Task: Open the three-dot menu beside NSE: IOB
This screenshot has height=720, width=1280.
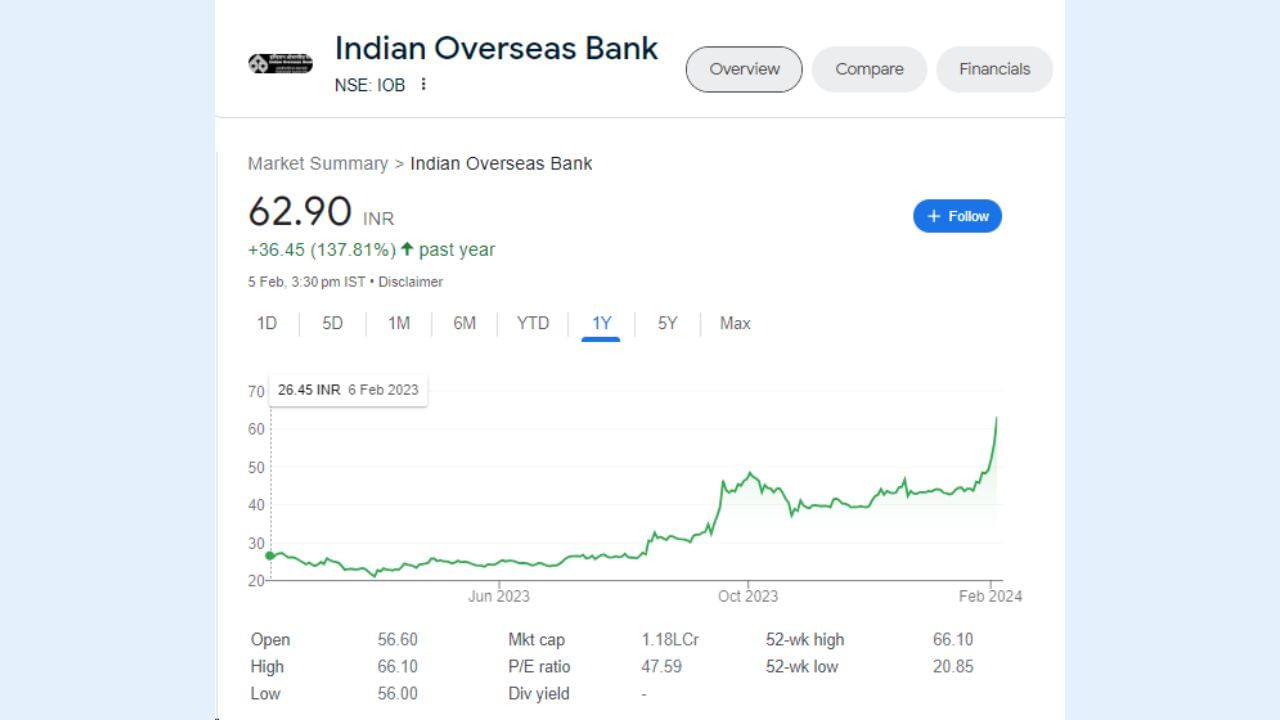Action: (x=424, y=85)
